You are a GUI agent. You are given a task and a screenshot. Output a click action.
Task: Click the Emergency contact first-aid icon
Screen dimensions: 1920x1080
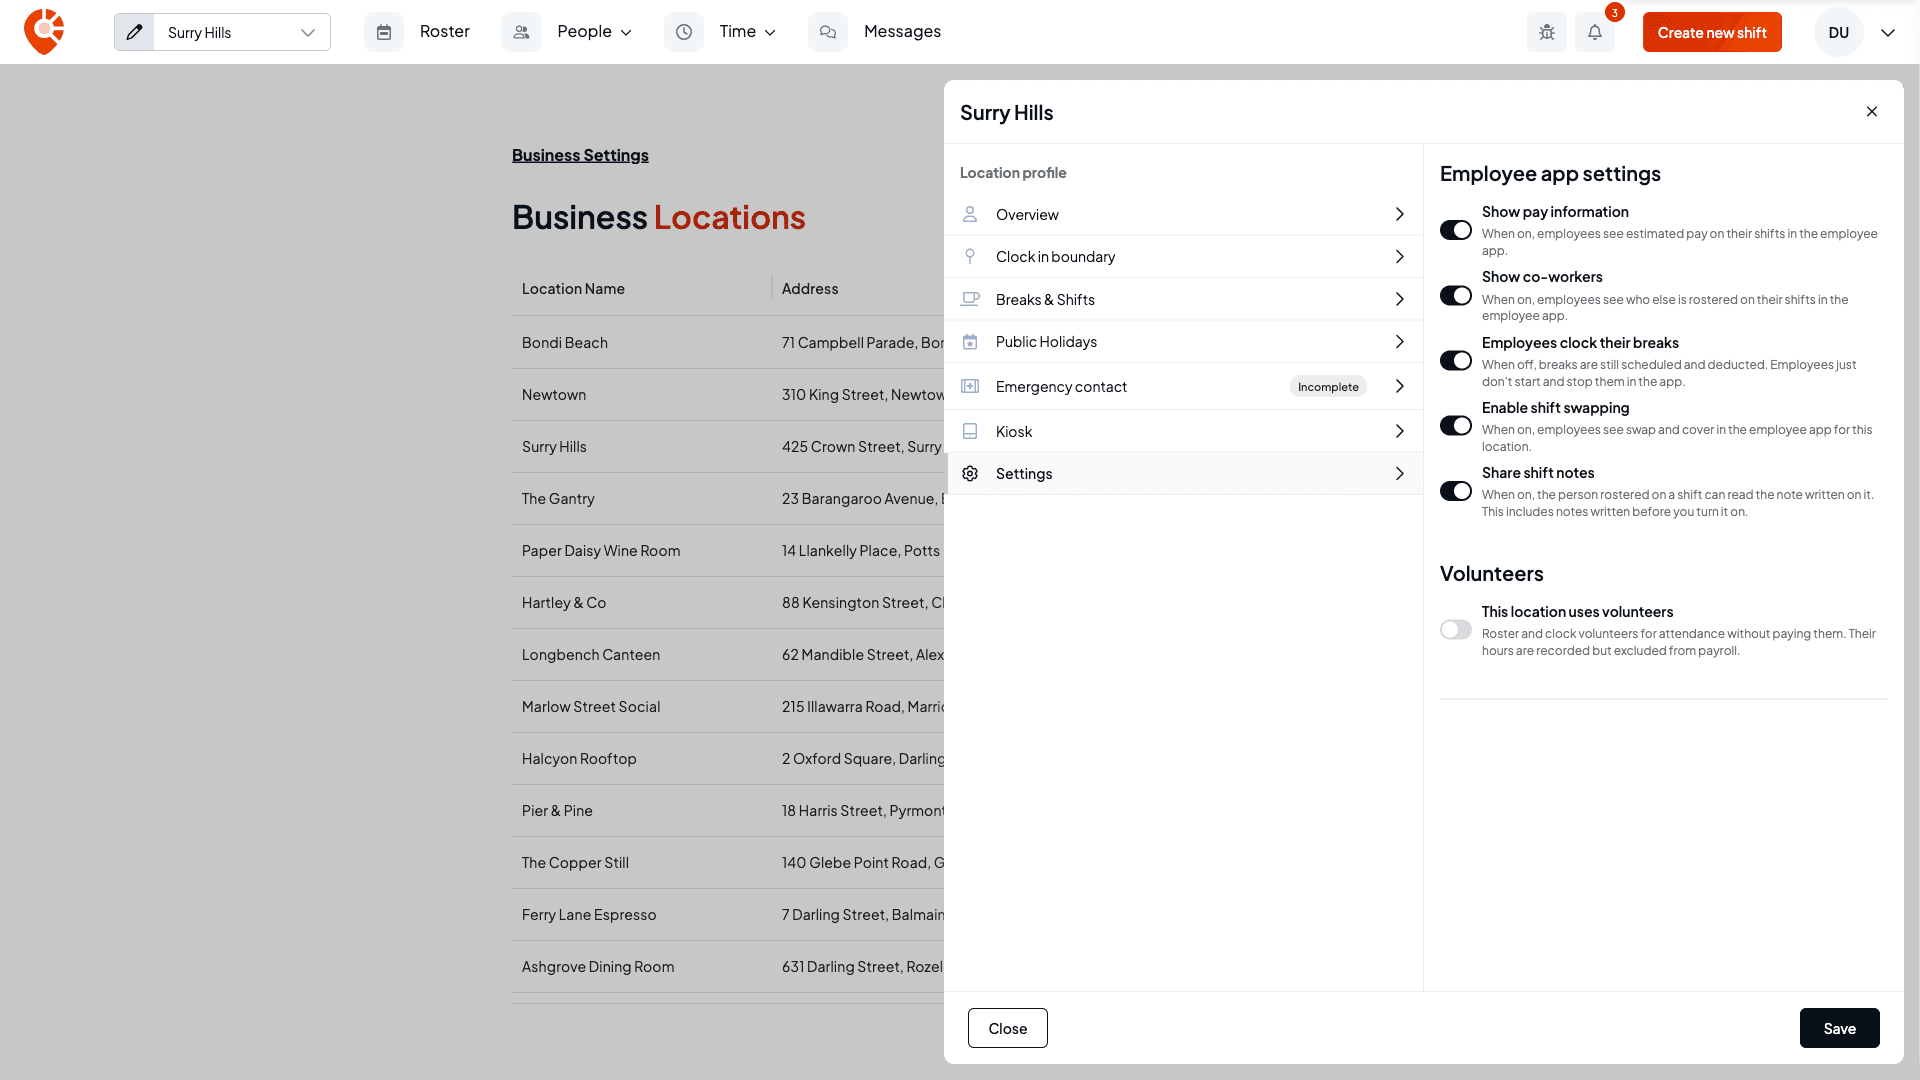tap(970, 386)
